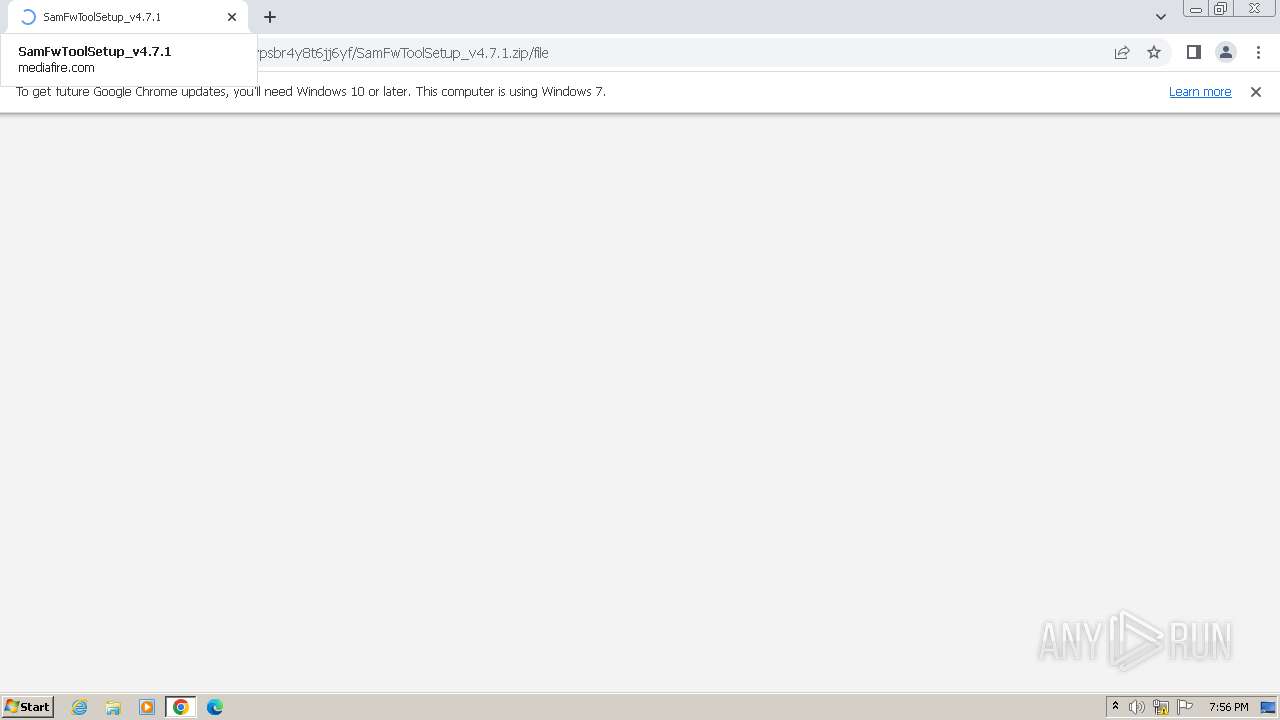Image resolution: width=1280 pixels, height=720 pixels.
Task: Click the mediafire.com text in tab tooltip
Action: coord(56,68)
